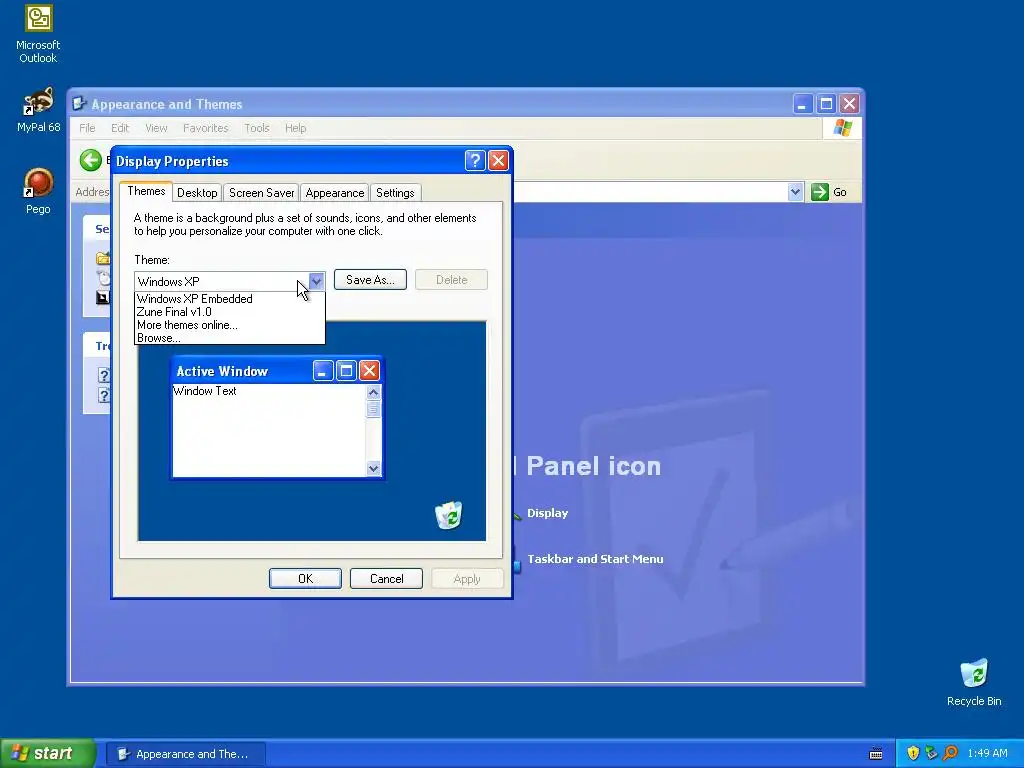Open the Favorites menu
Screen dimensions: 1024x768
coord(206,128)
